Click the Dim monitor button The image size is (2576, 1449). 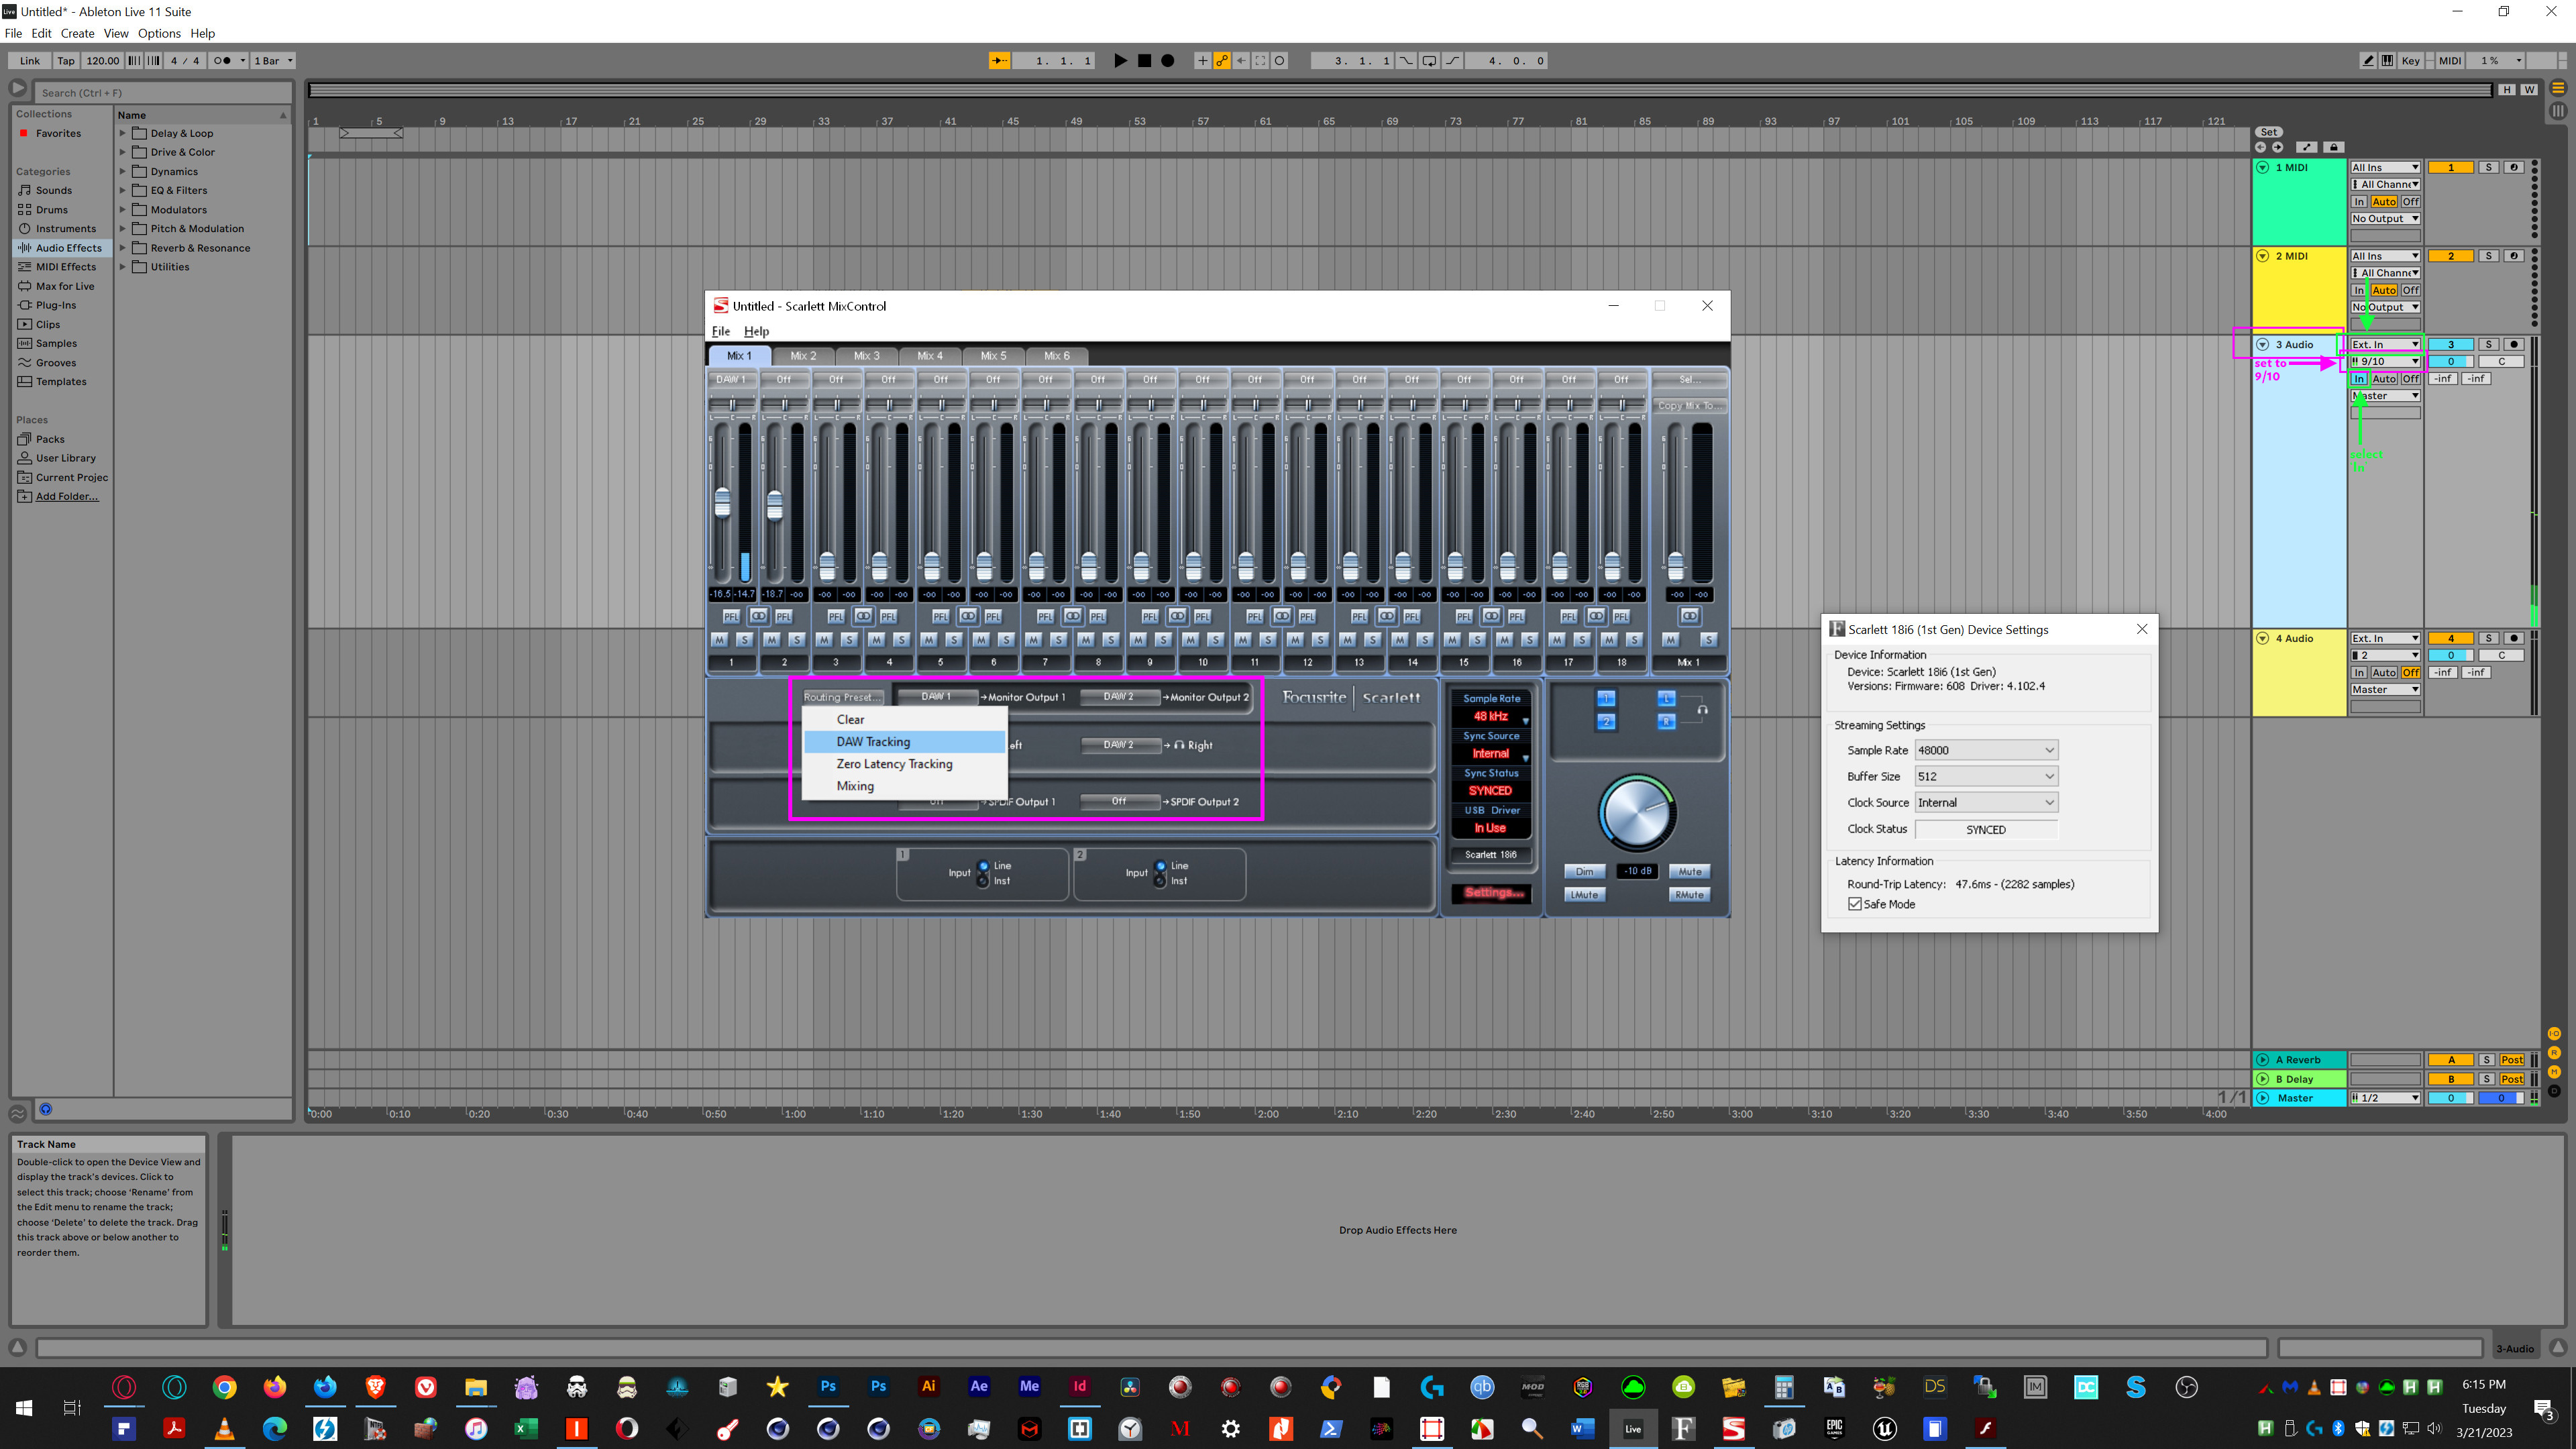click(1584, 872)
